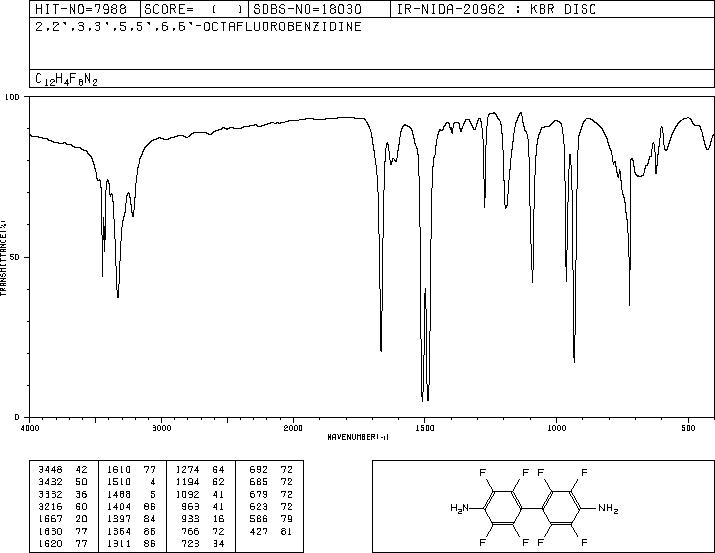Click the 692 peak table entry
Image resolution: width=715 pixels, height=553 pixels.
coord(259,470)
